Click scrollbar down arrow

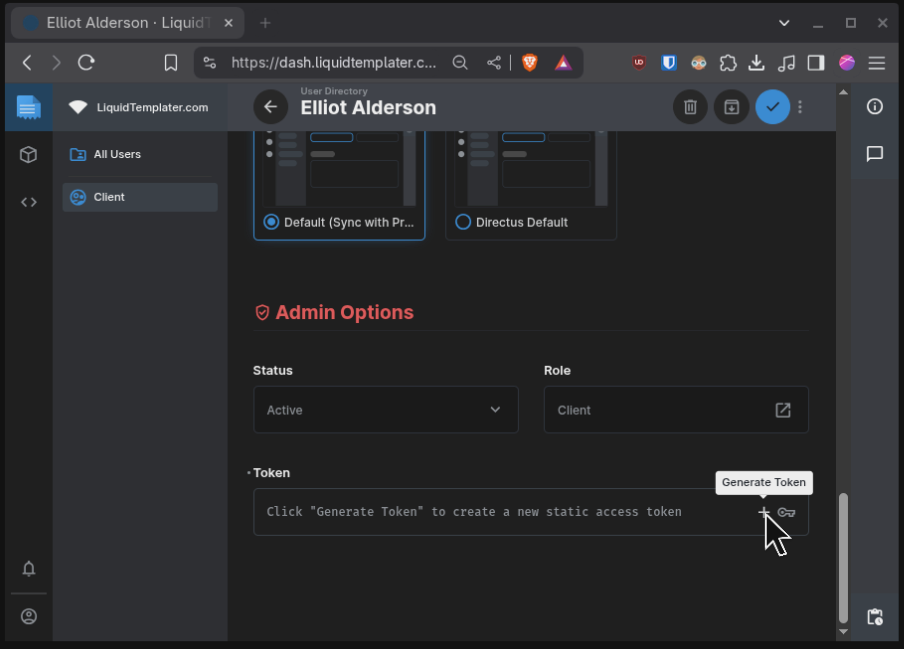point(843,632)
